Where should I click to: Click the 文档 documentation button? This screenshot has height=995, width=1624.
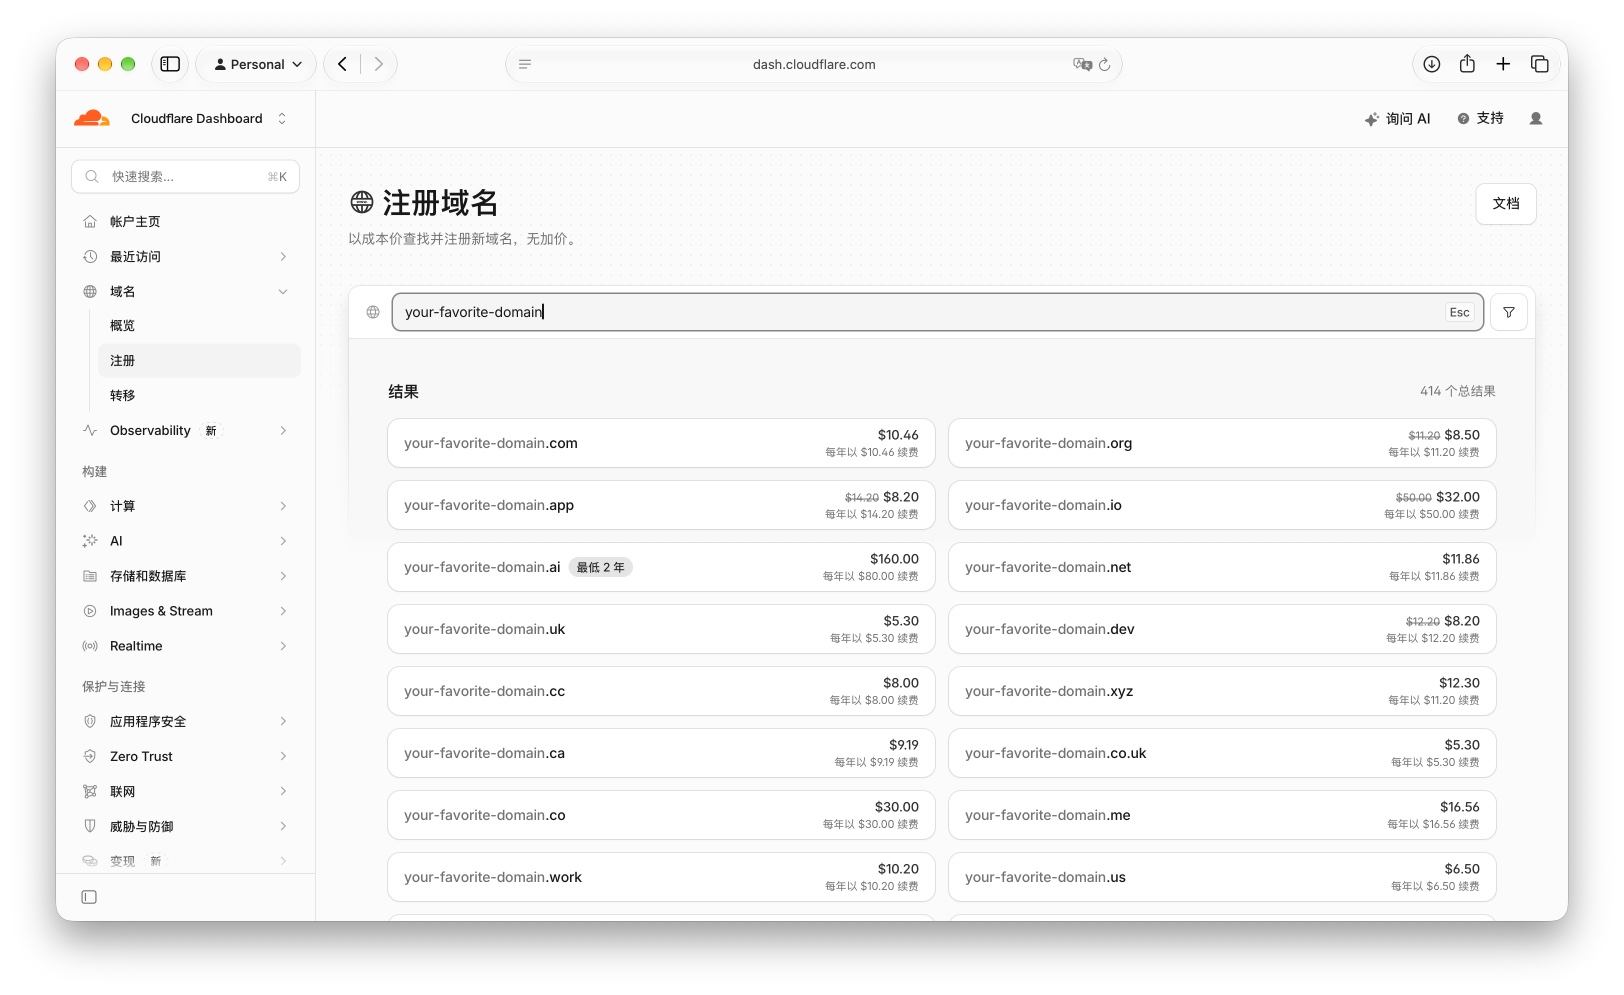click(x=1505, y=203)
